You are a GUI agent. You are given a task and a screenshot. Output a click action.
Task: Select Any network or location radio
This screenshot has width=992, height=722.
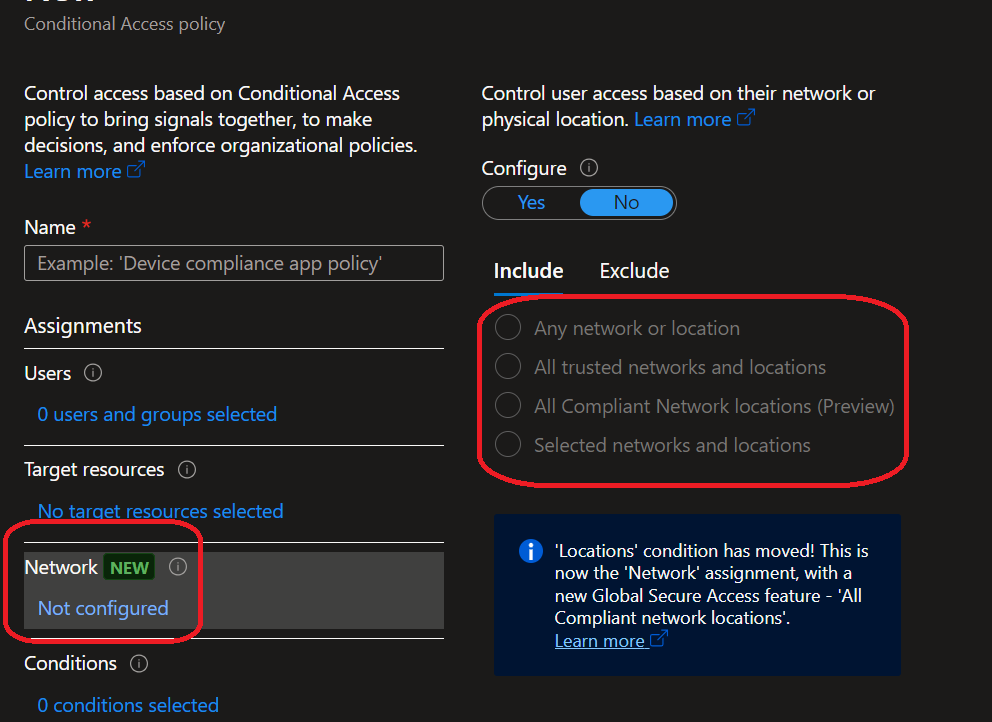coord(508,328)
